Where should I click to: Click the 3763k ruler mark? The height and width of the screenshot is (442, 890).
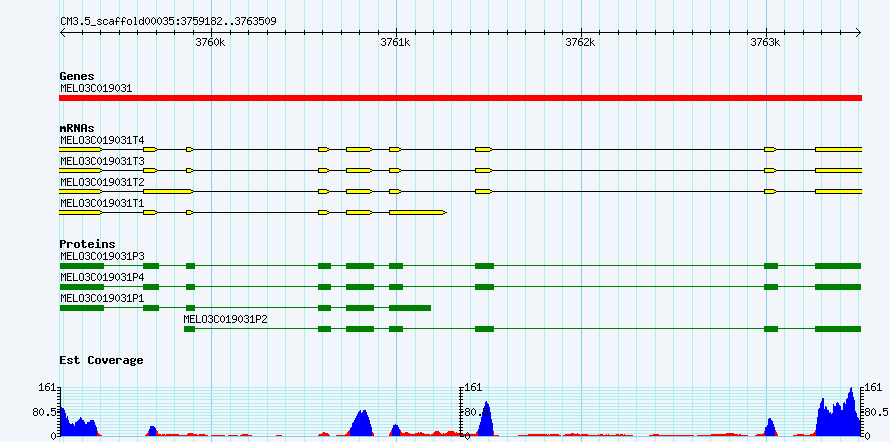(x=765, y=42)
